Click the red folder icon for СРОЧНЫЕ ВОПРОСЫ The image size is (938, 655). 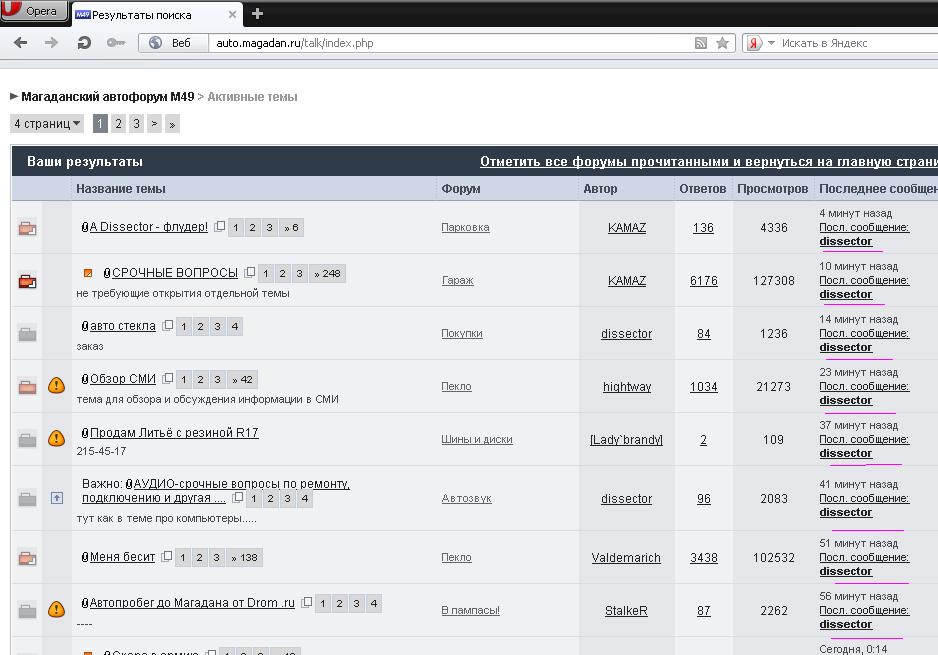(27, 281)
